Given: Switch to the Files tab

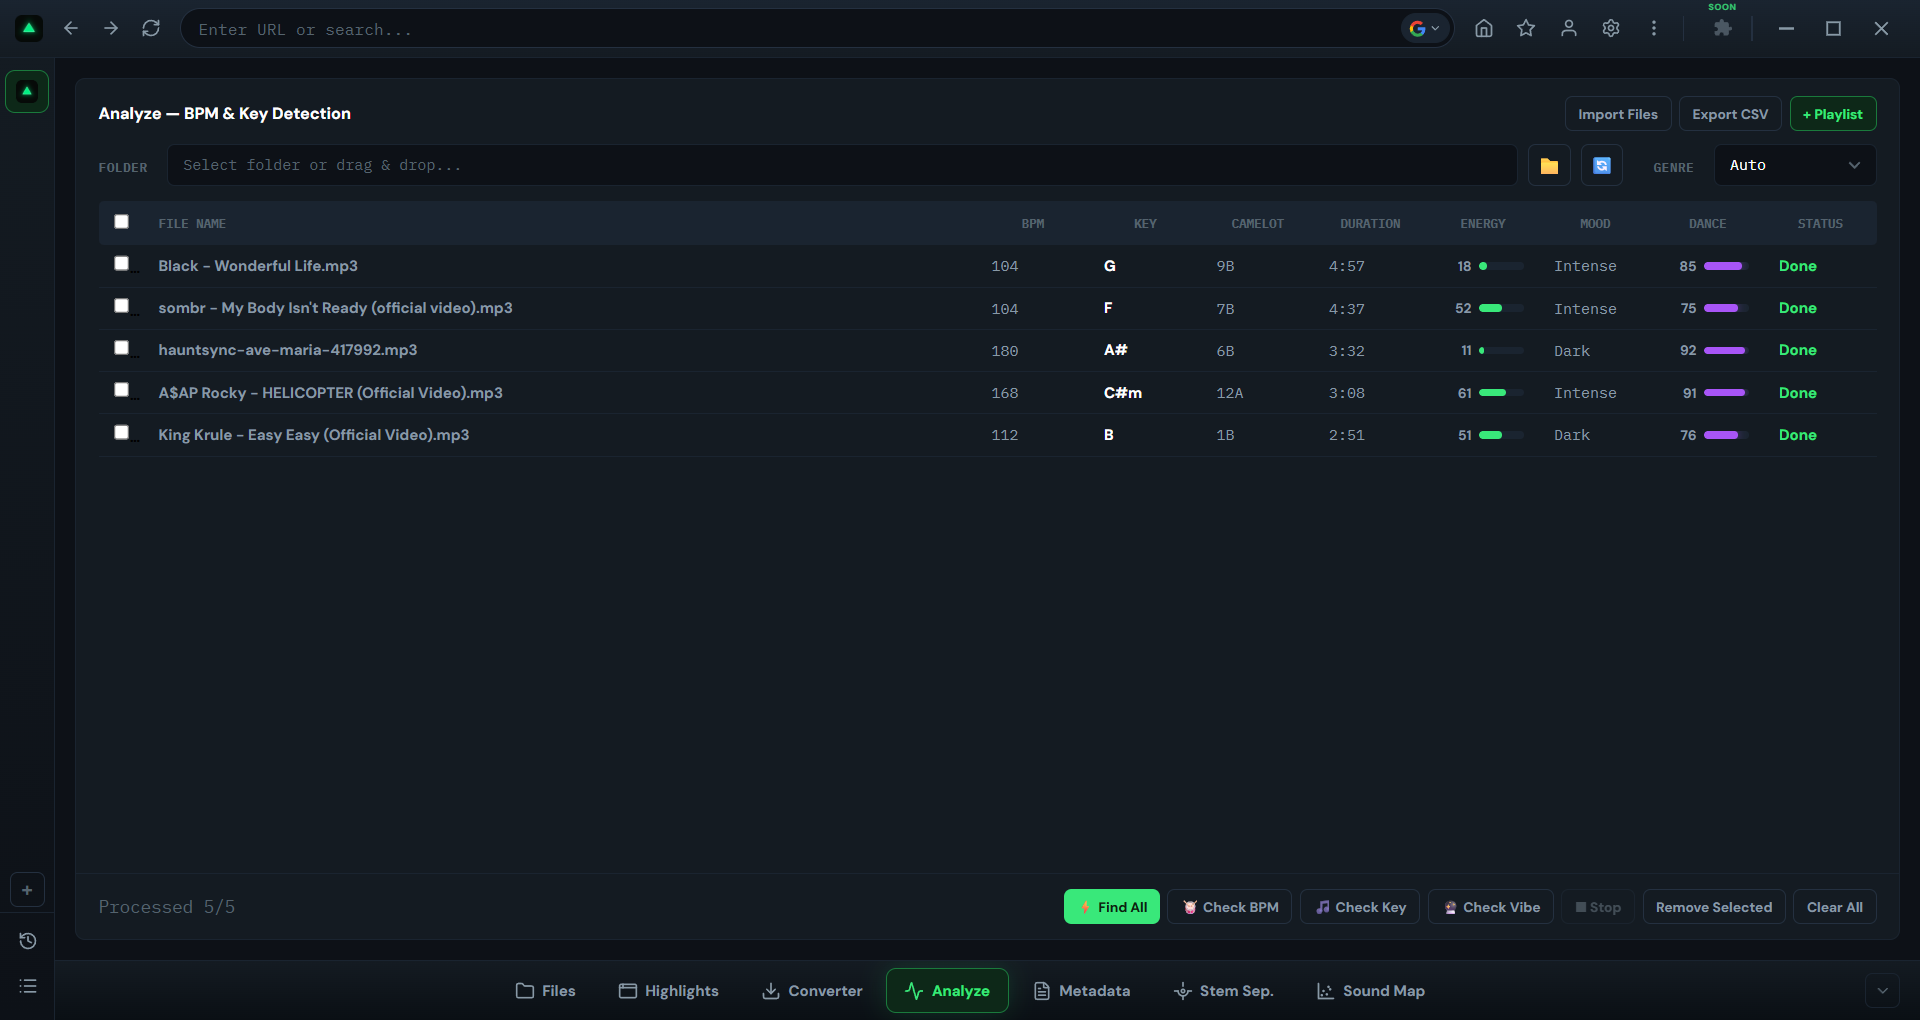Looking at the screenshot, I should tap(546, 991).
